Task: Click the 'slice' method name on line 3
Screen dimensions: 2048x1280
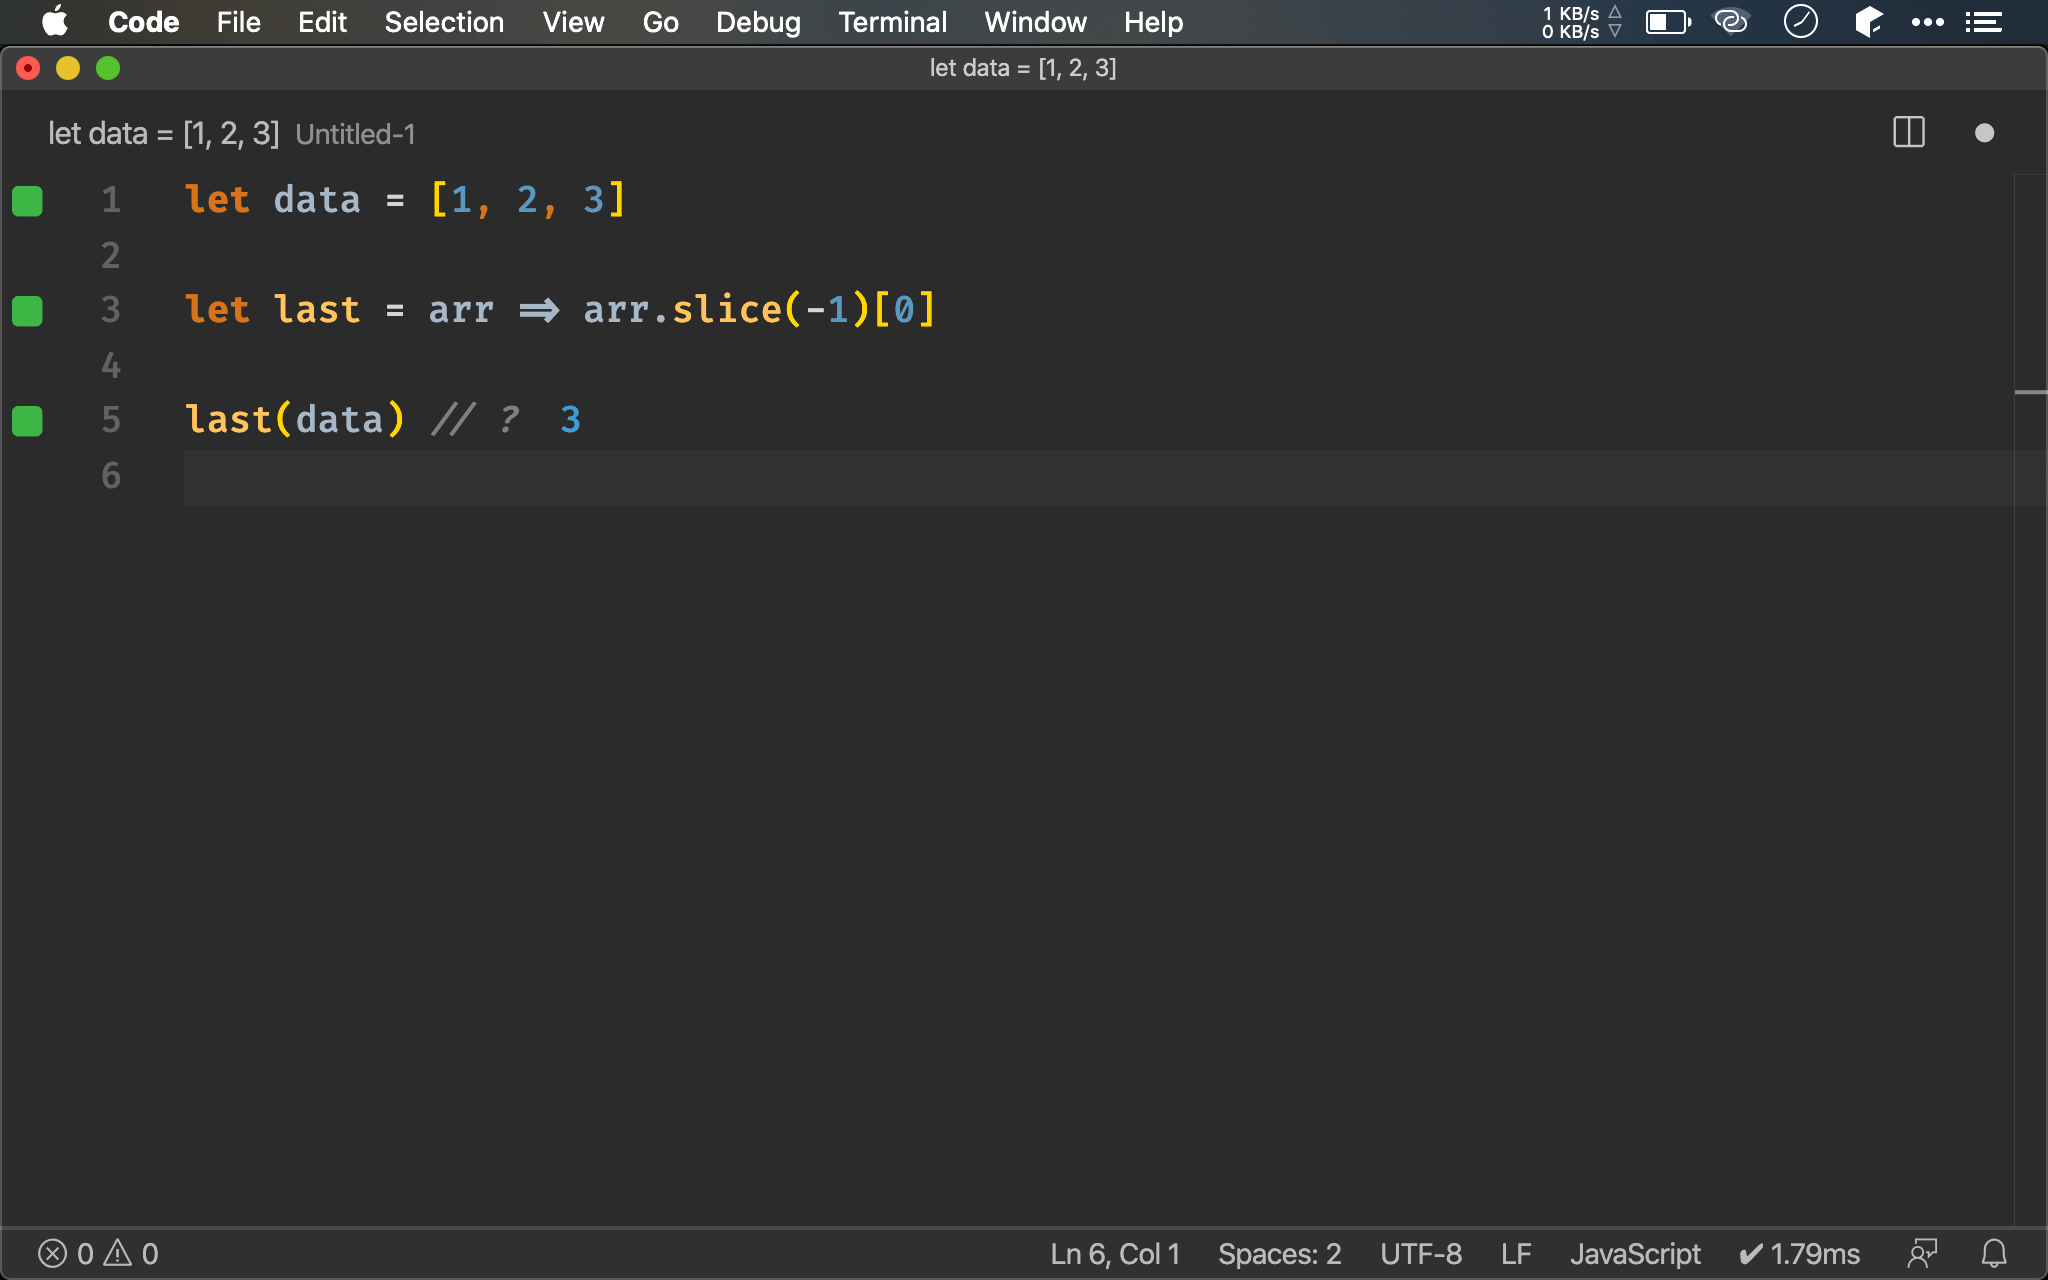Action: 727,310
